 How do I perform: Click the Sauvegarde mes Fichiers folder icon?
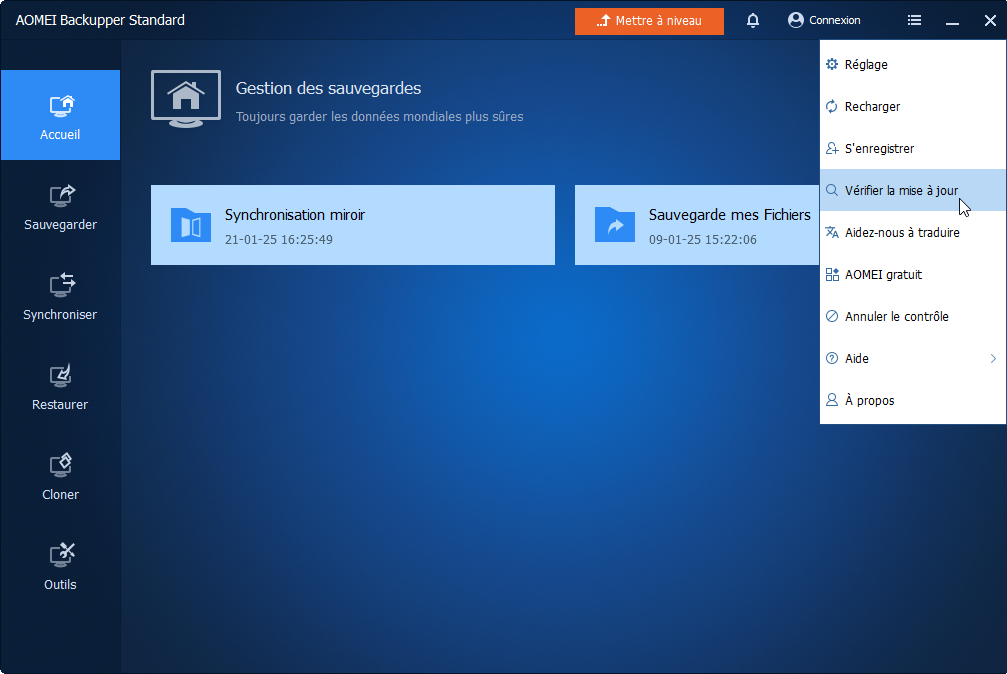615,225
